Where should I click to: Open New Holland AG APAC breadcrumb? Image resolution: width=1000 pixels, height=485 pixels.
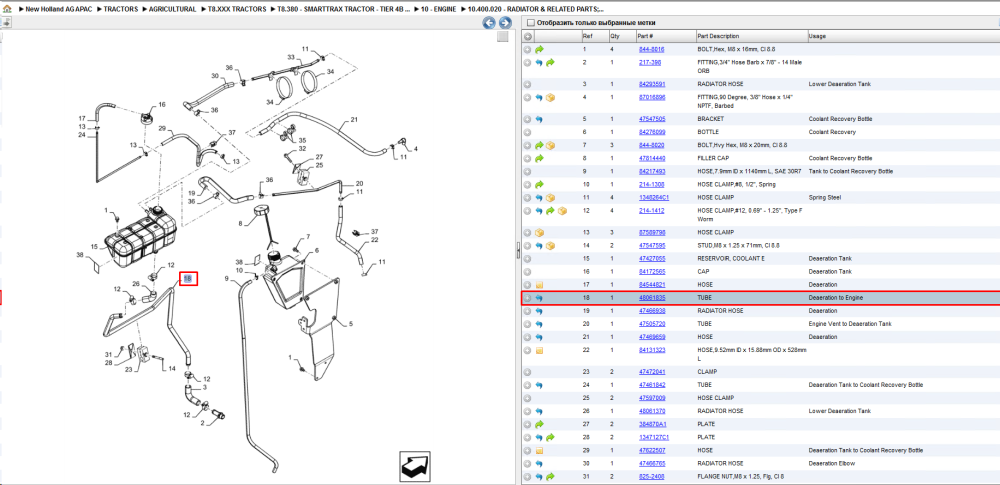(x=59, y=10)
